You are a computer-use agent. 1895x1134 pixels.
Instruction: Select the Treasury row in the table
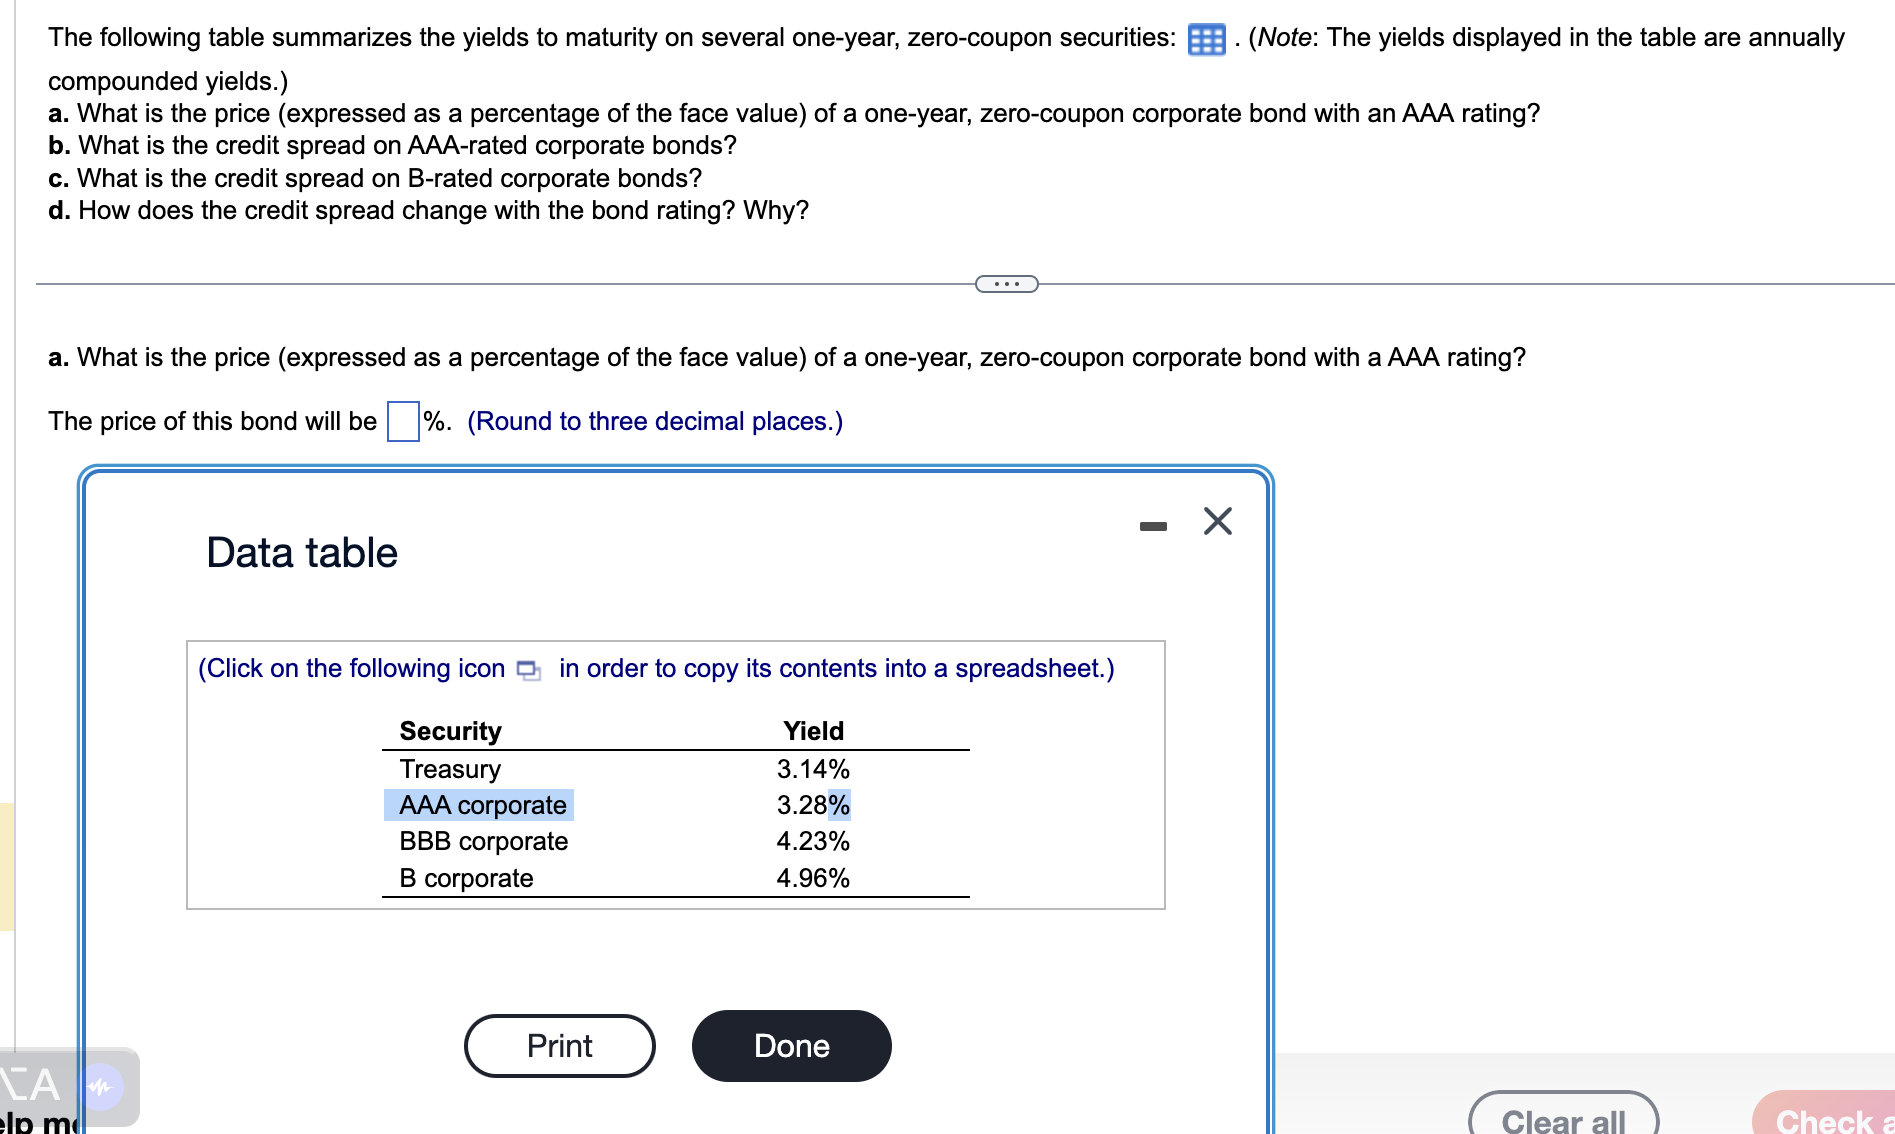(451, 769)
